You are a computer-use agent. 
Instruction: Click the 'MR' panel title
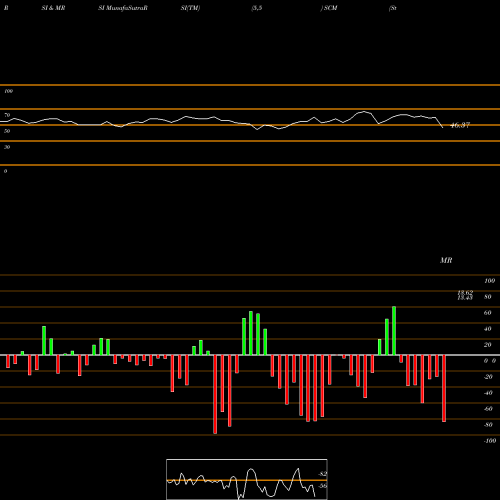coord(446,260)
